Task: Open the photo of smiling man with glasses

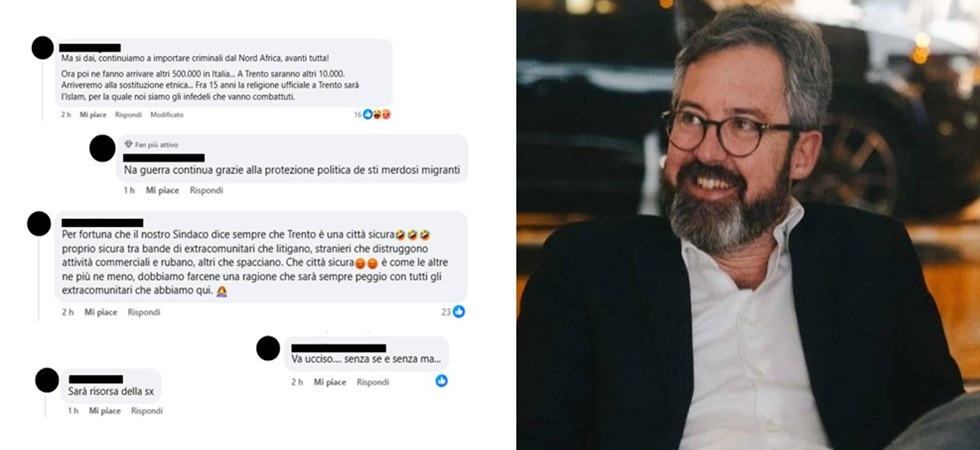Action: [748, 225]
